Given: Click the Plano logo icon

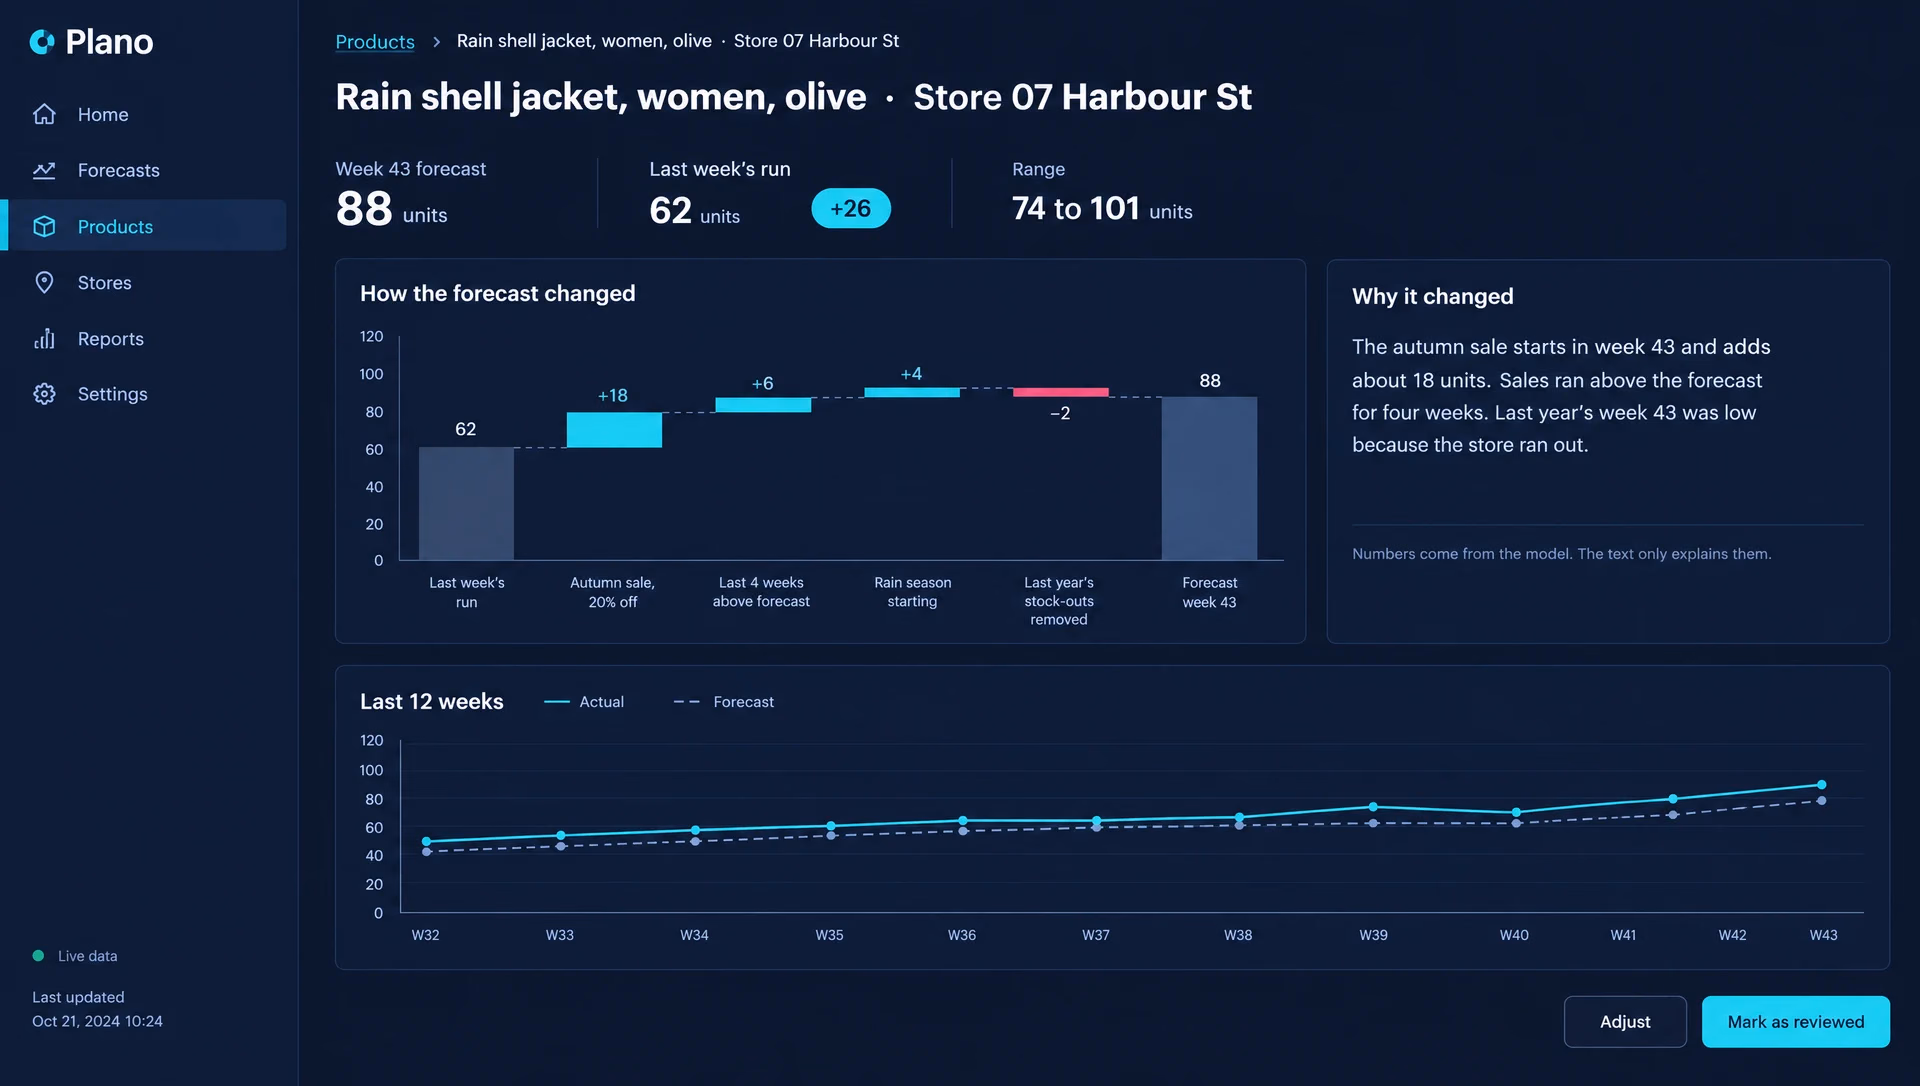Looking at the screenshot, I should tap(42, 42).
